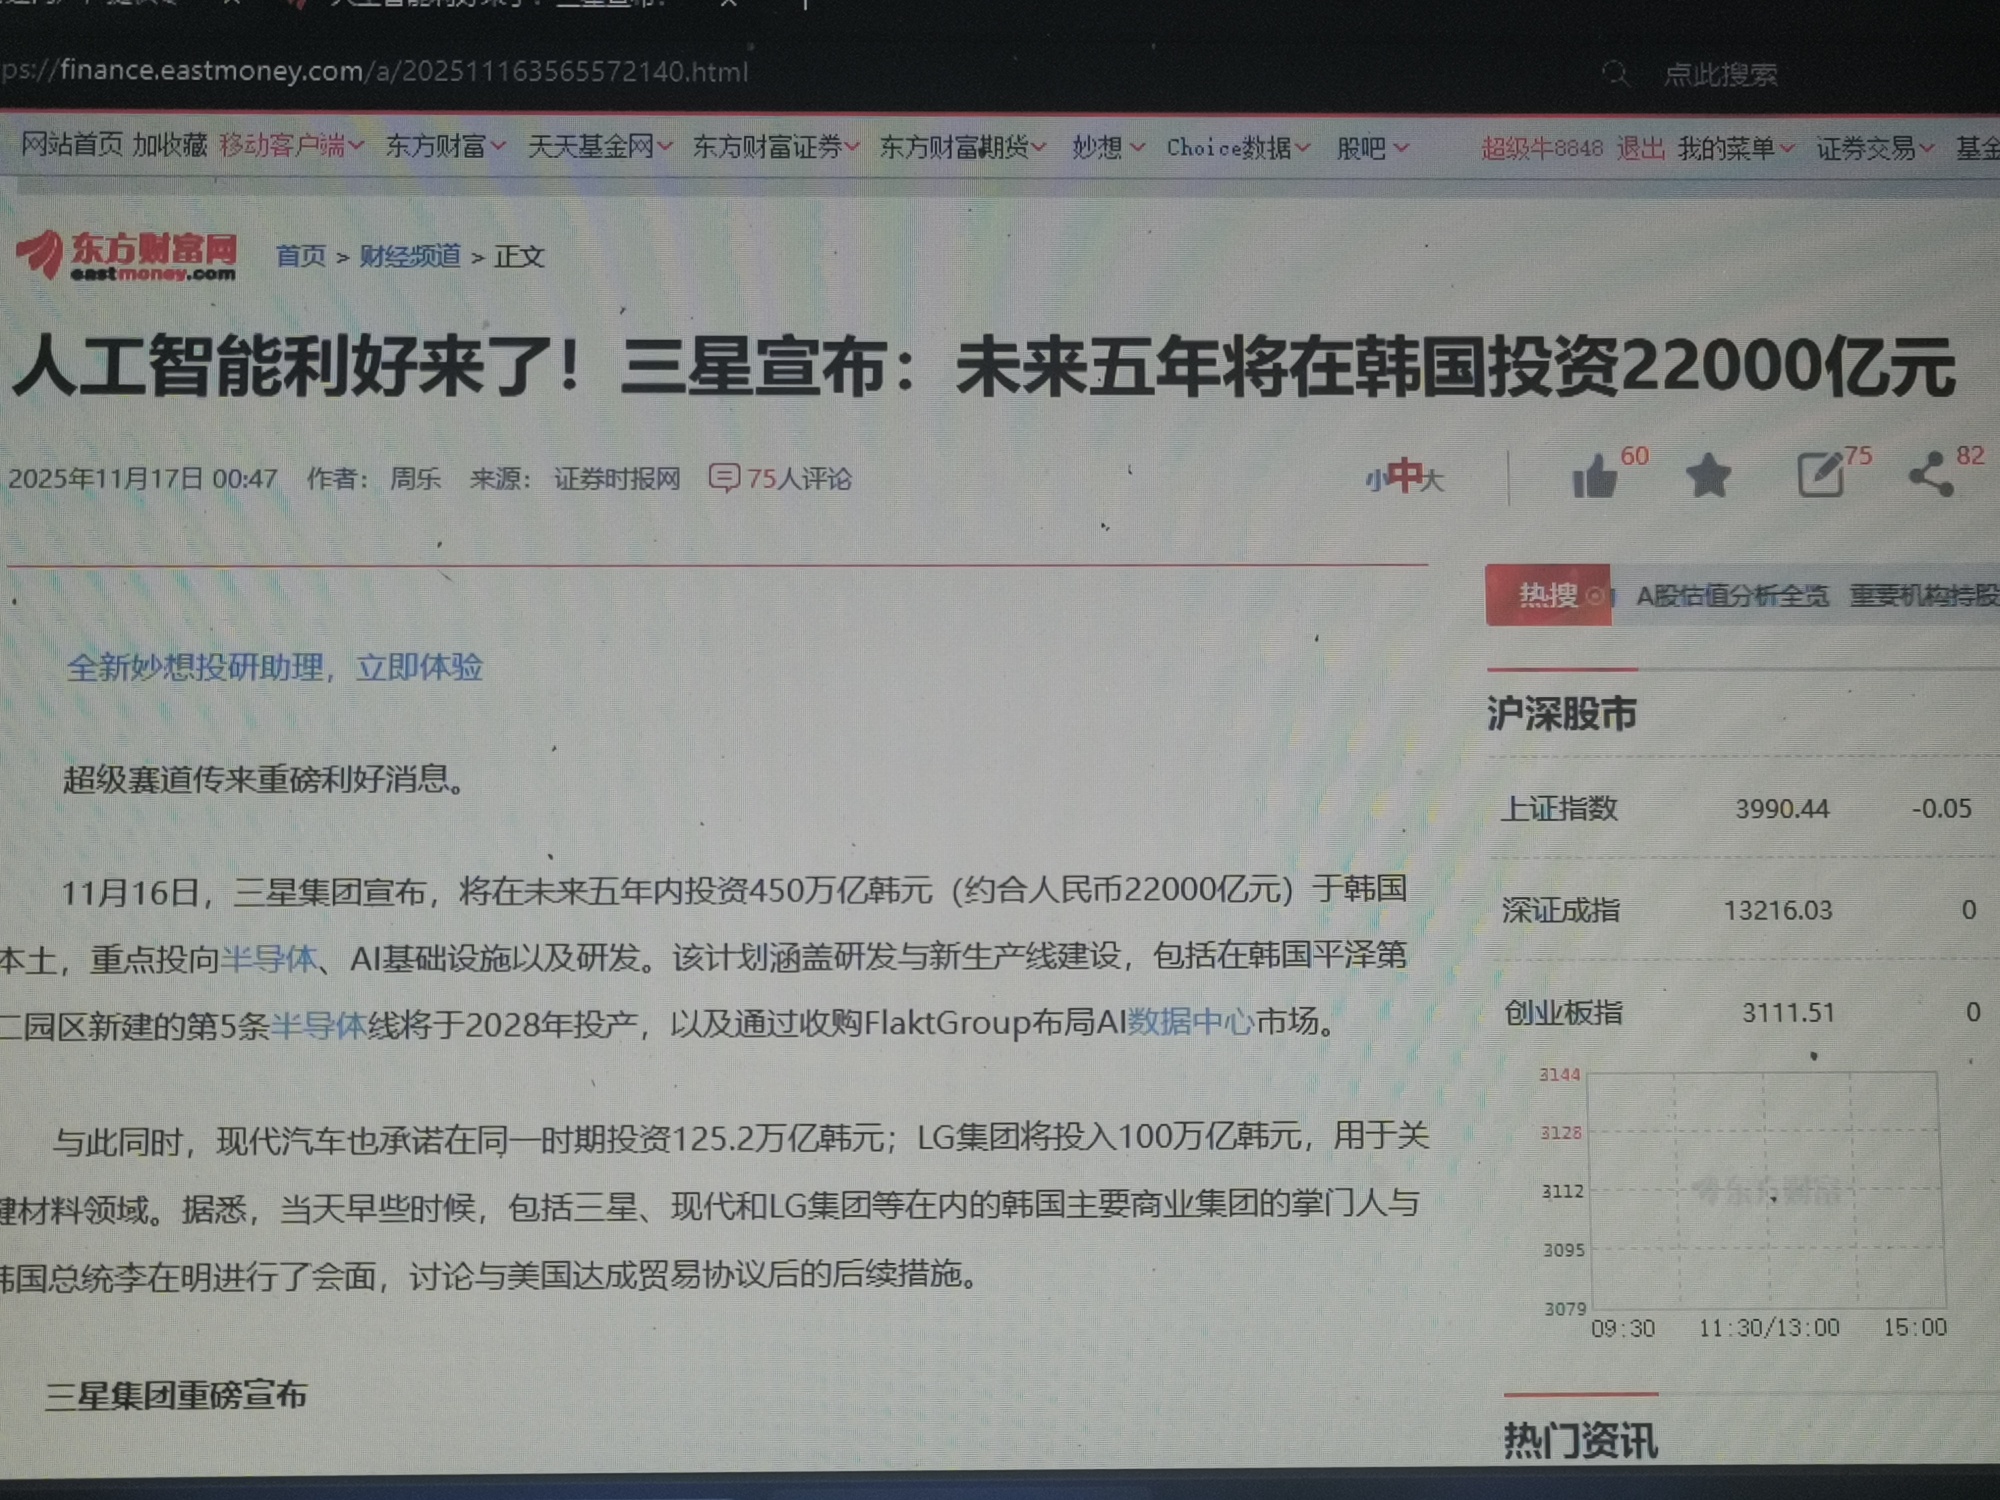Set font size to large (大)
Image resolution: width=2000 pixels, height=1500 pixels.
pyautogui.click(x=1433, y=481)
